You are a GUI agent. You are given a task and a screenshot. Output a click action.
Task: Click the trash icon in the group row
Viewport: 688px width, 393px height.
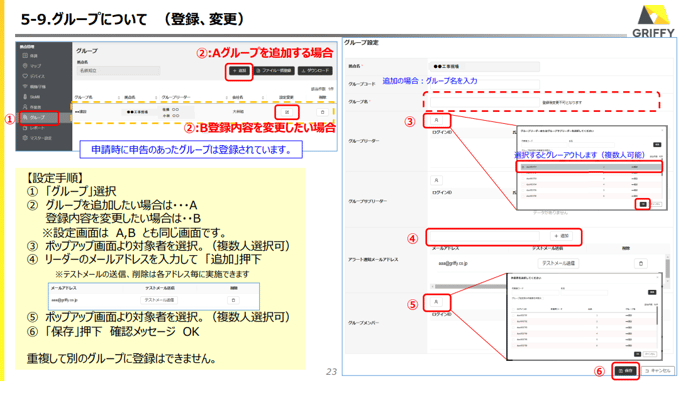[322, 112]
